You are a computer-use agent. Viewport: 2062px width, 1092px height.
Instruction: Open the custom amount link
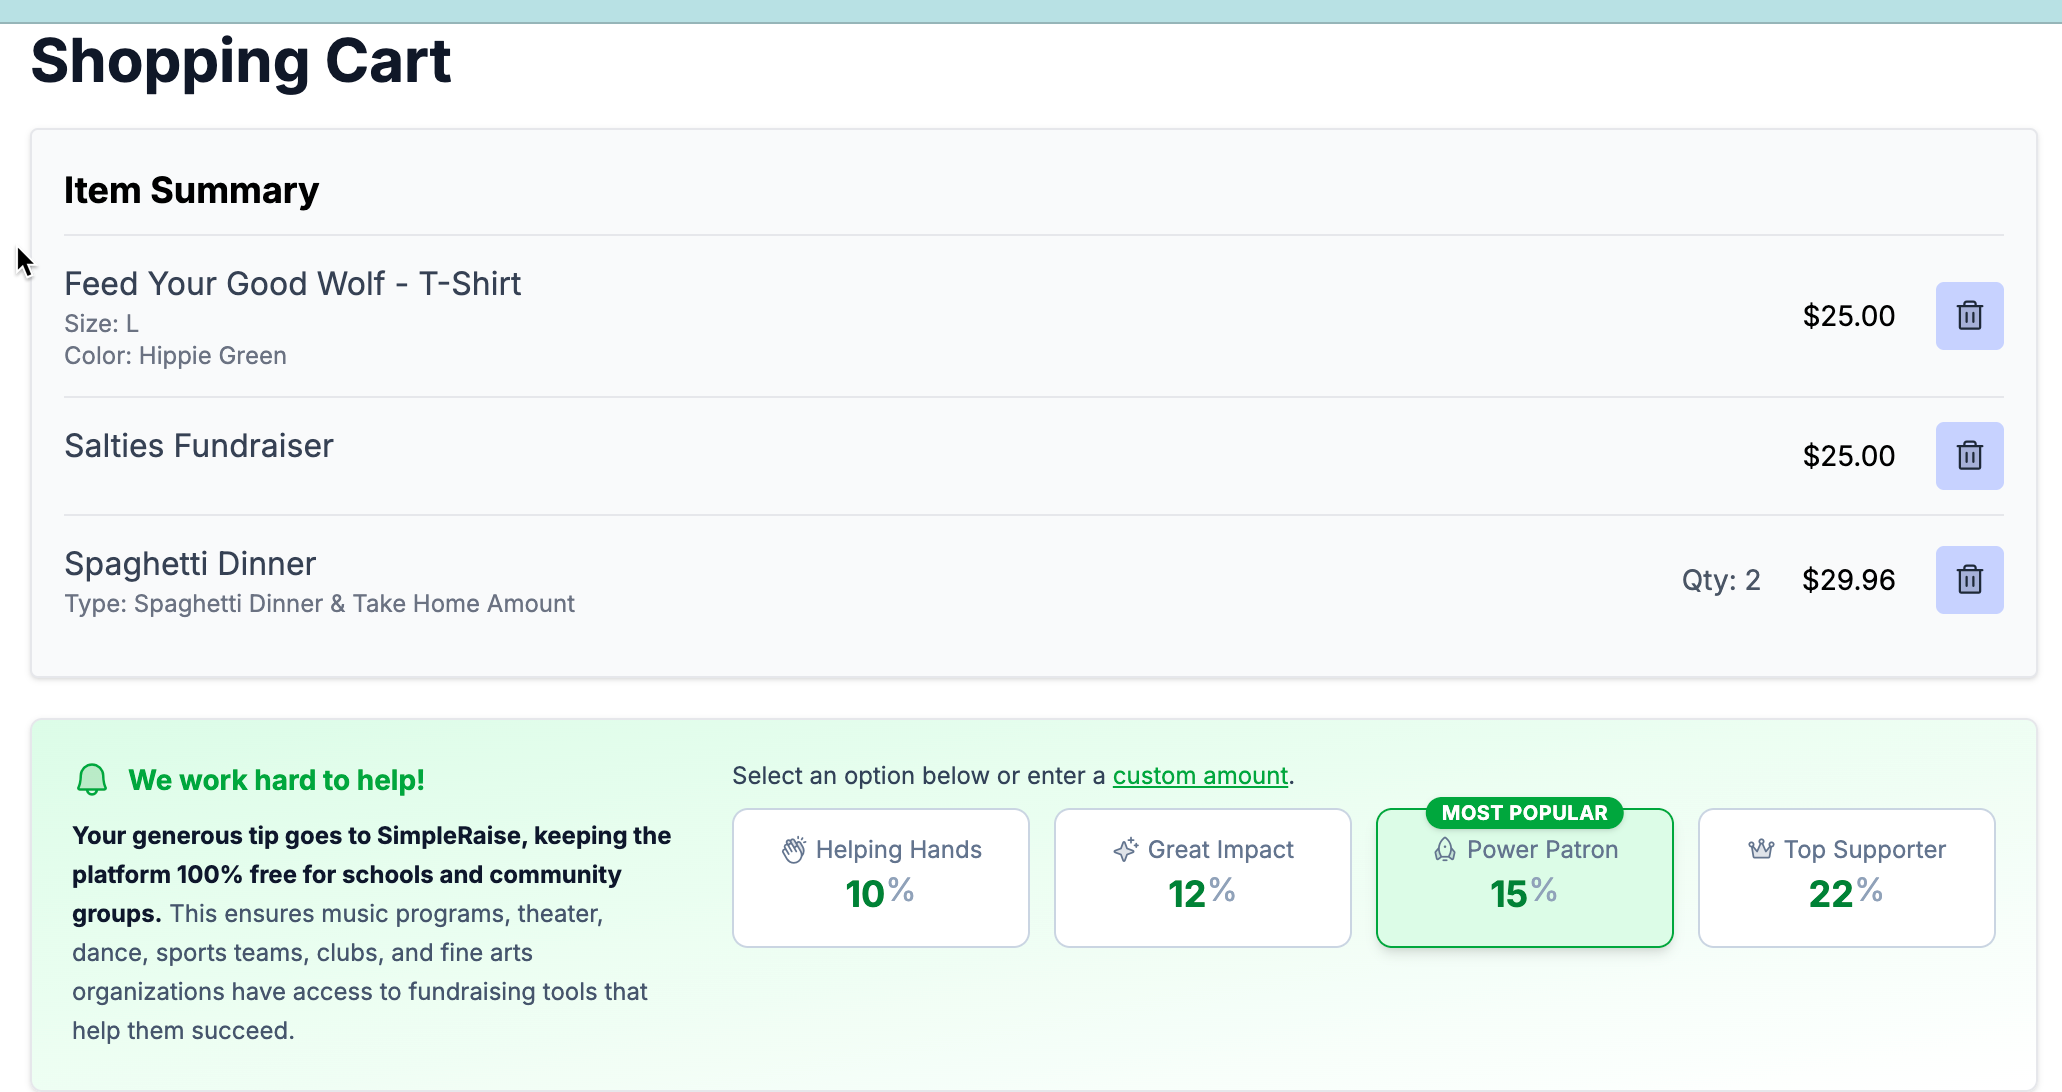[1200, 776]
